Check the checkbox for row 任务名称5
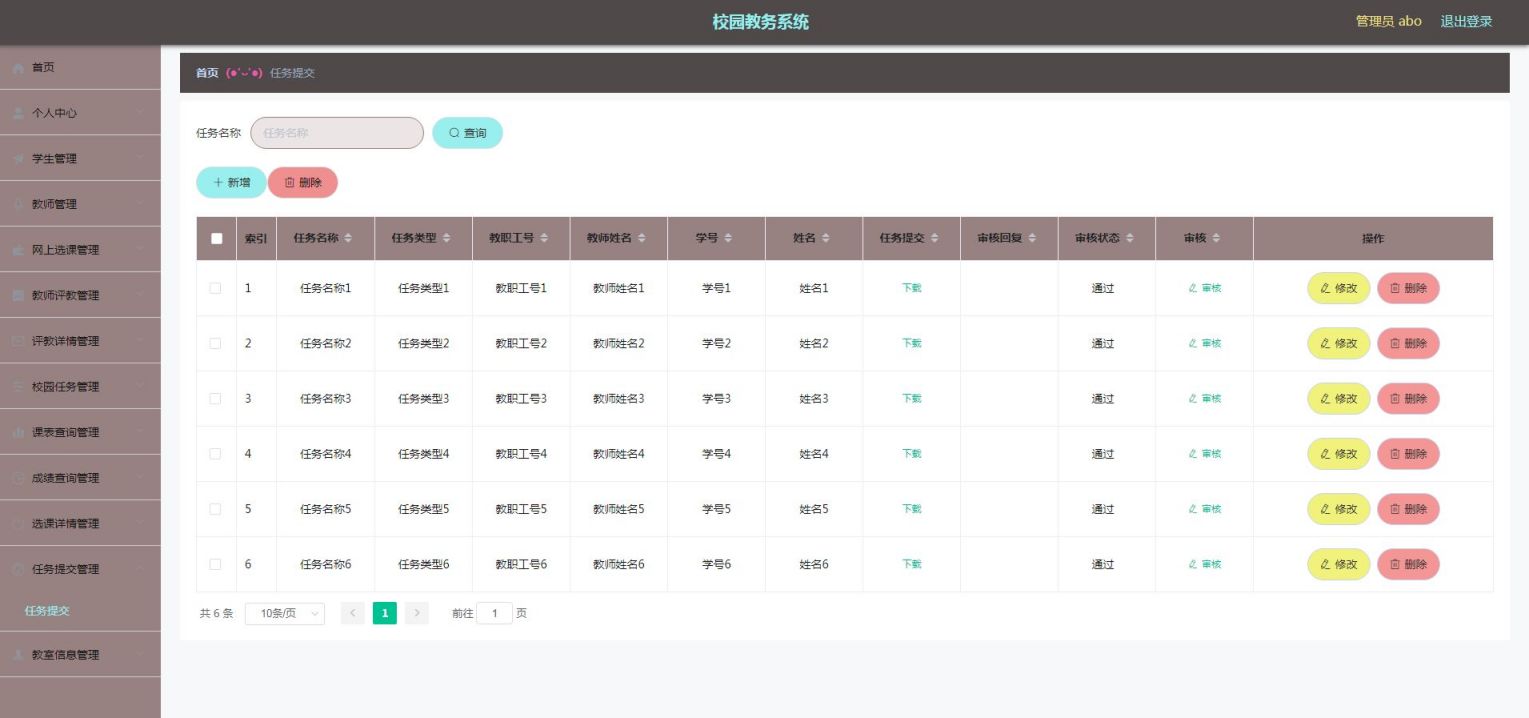Screen dimensions: 1529x718 tap(216, 508)
